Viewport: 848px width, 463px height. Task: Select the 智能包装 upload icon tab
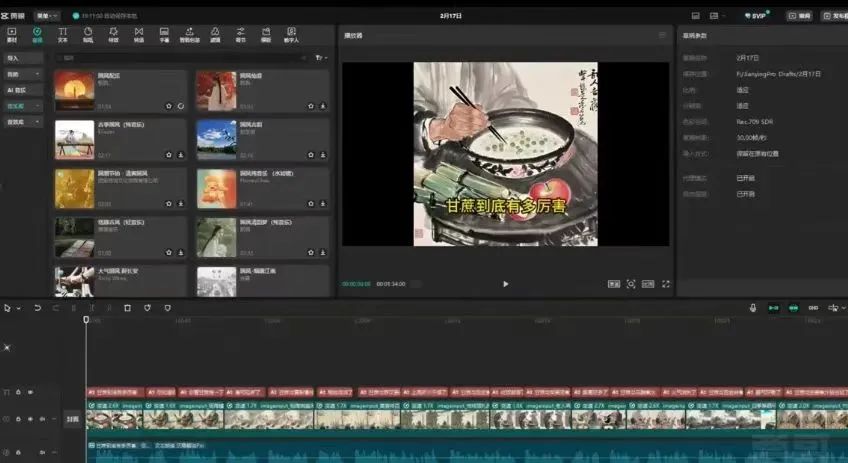coord(190,35)
